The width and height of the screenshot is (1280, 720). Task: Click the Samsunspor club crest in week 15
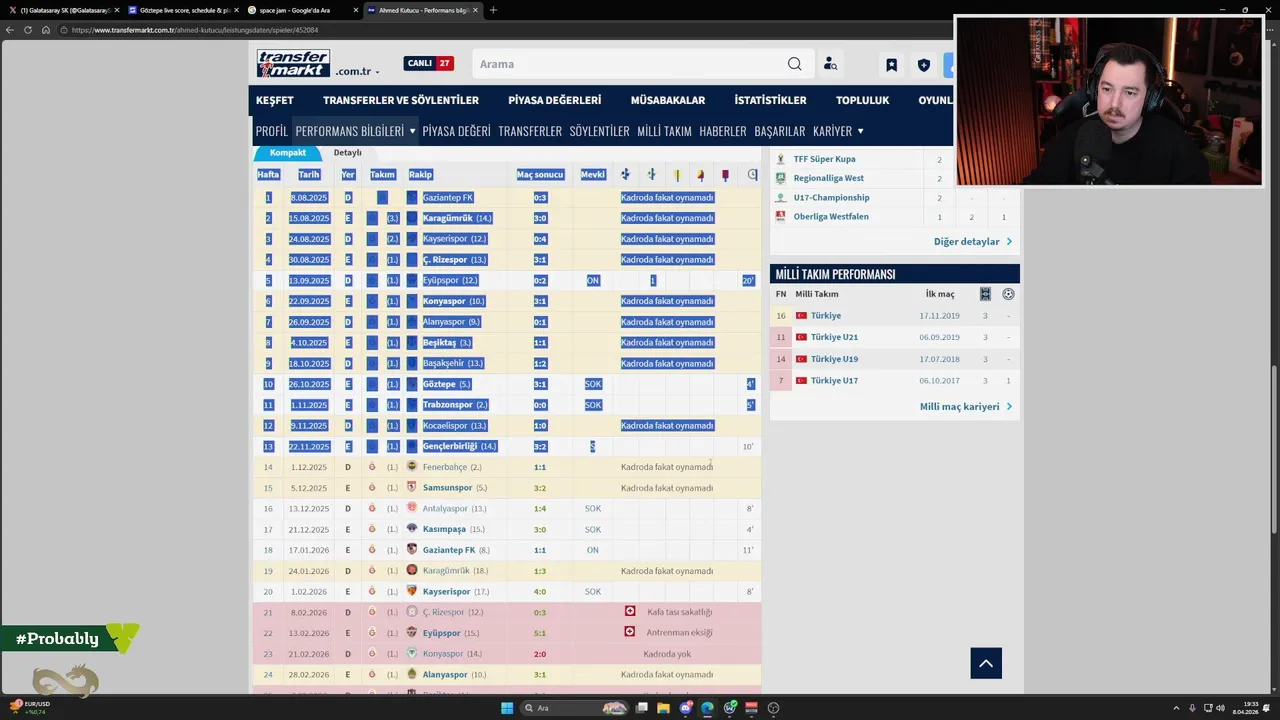coord(411,488)
